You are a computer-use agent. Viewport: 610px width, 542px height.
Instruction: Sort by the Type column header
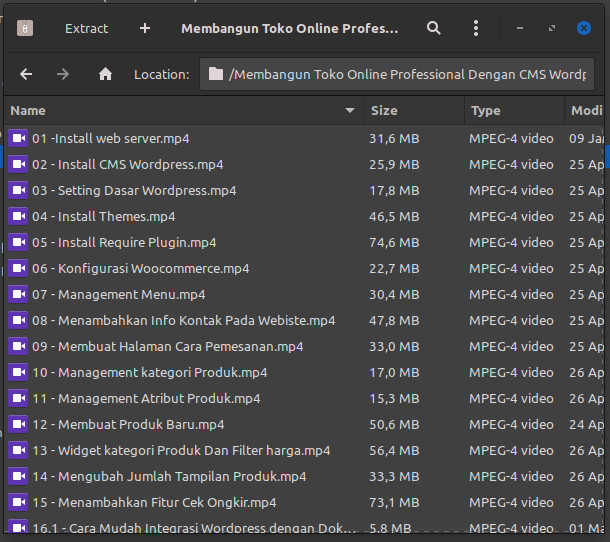[x=514, y=111]
